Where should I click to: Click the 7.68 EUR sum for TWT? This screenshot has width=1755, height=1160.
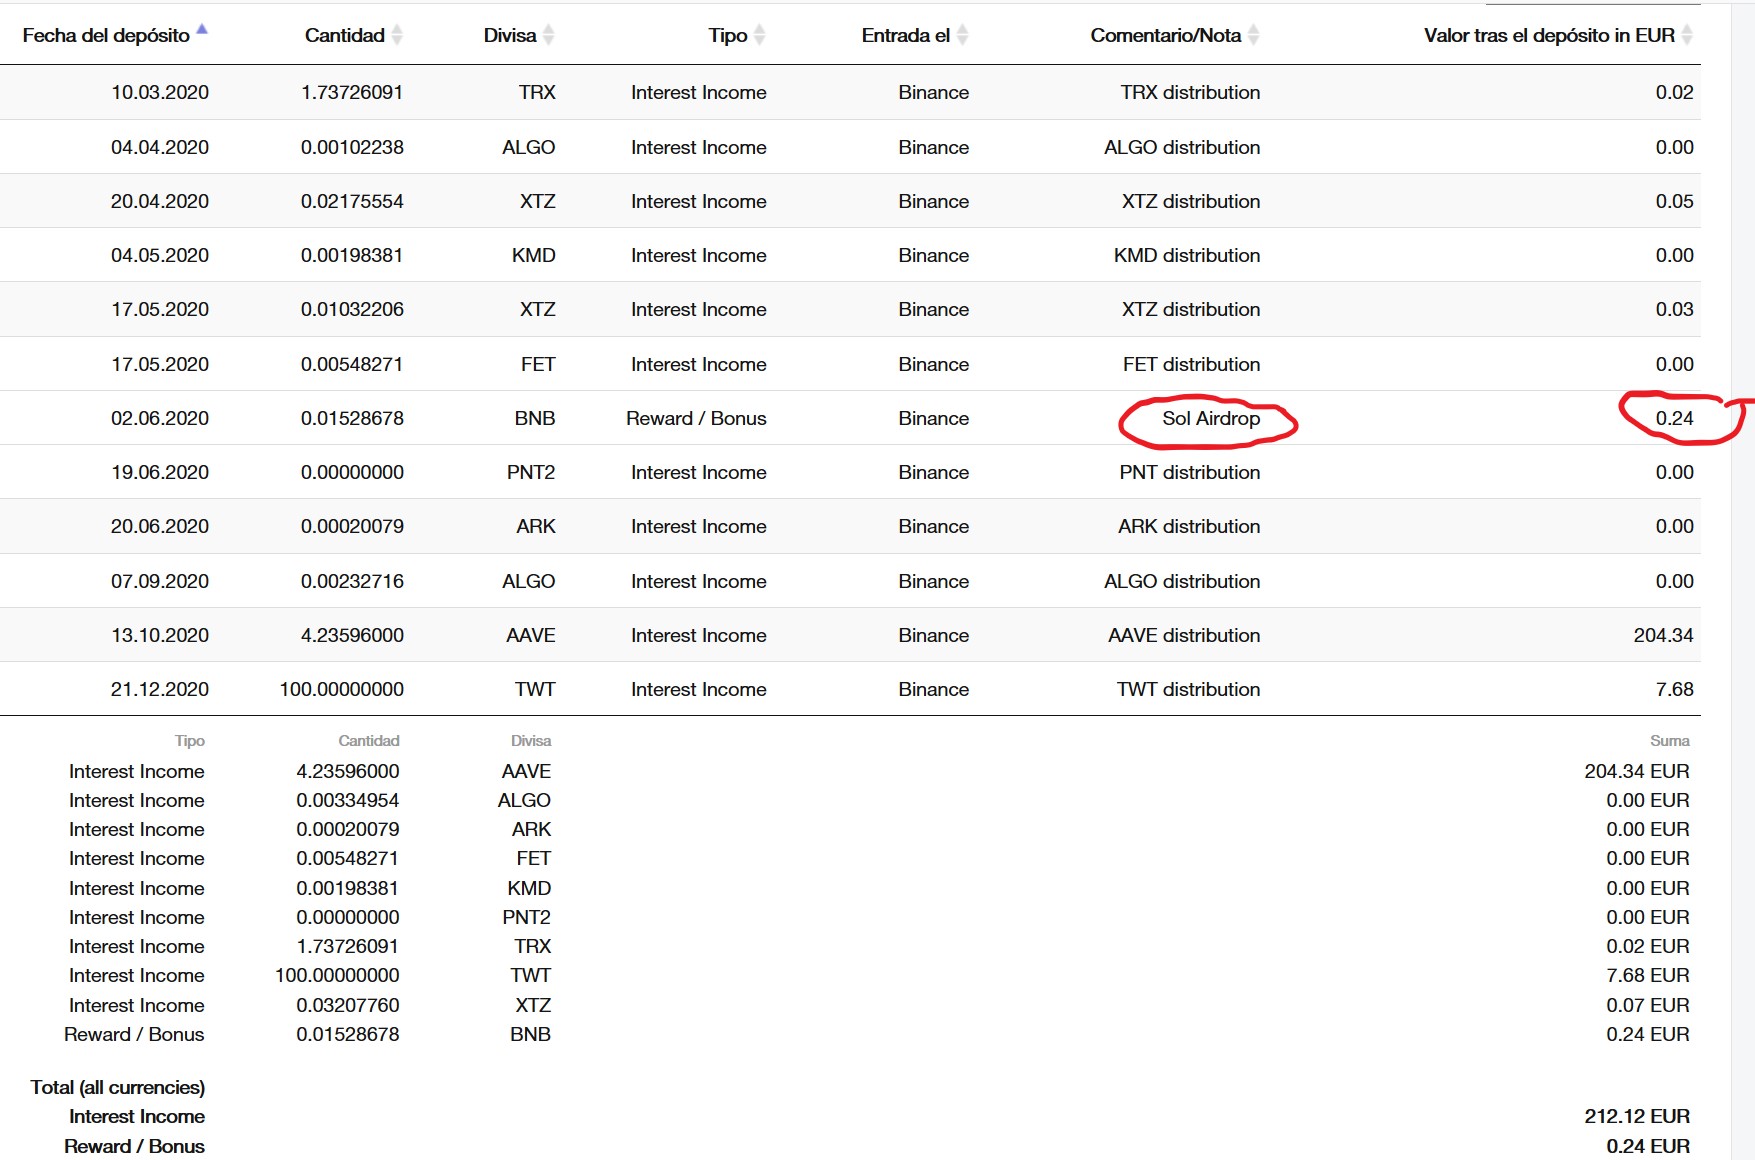[1647, 976]
